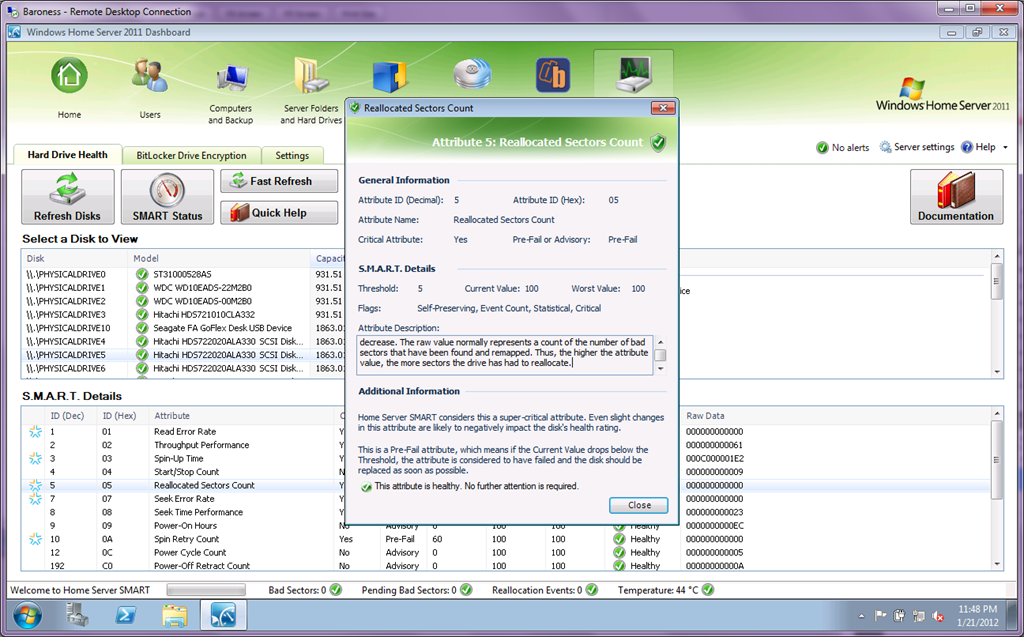Open Server settings
1024x637 pixels.
coord(917,147)
